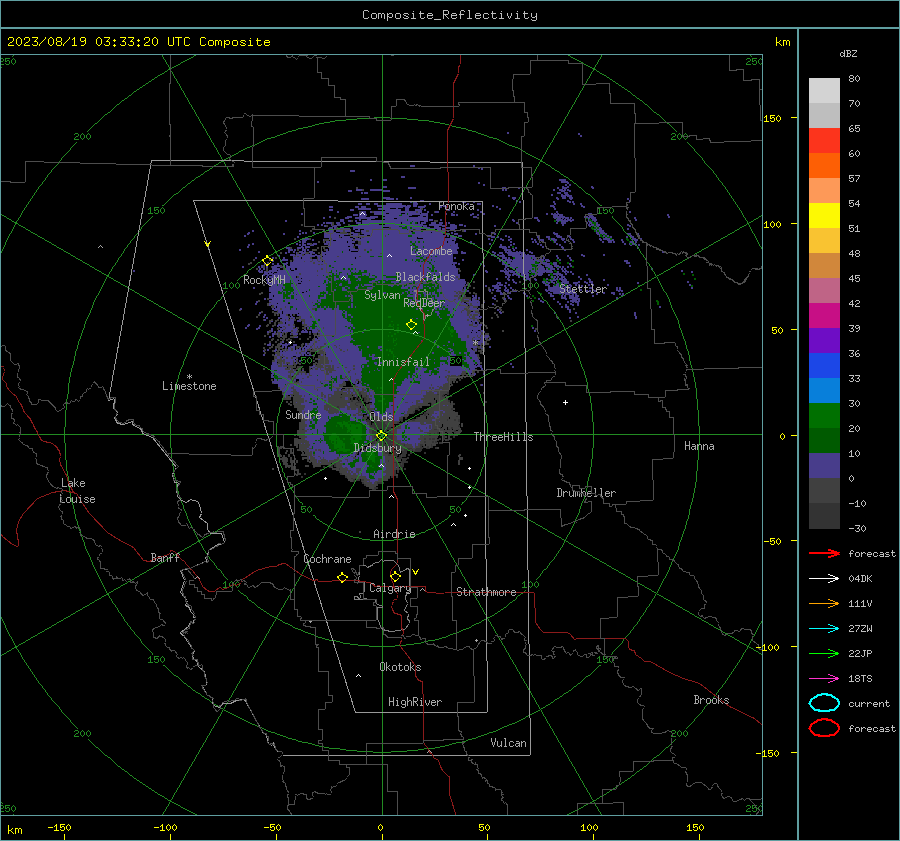Click the yellow 51–54 dBZ color band
The width and height of the screenshot is (900, 841).
coord(824,216)
